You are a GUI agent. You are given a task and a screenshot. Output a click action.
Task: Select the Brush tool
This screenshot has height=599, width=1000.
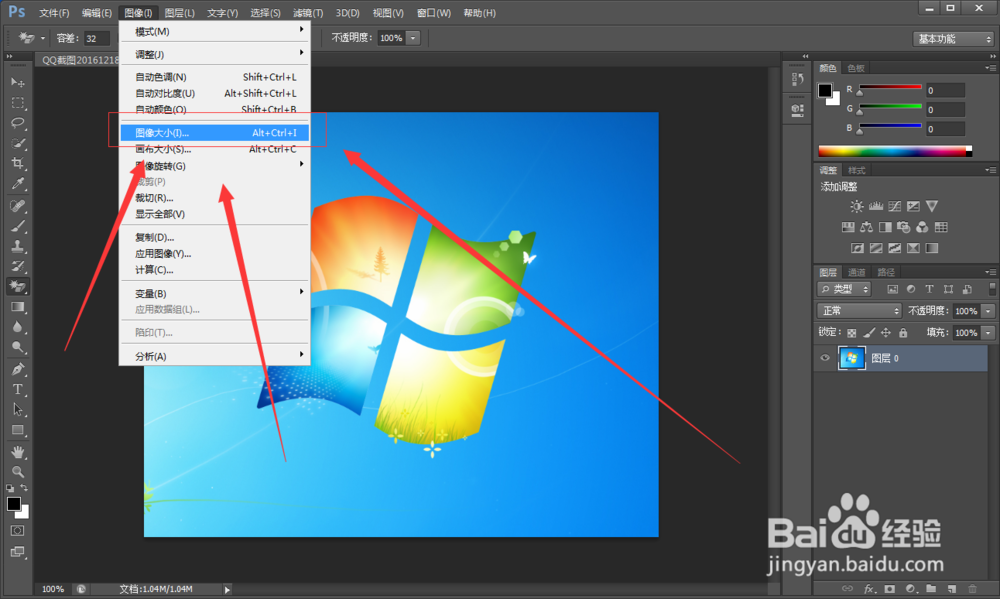pyautogui.click(x=17, y=226)
